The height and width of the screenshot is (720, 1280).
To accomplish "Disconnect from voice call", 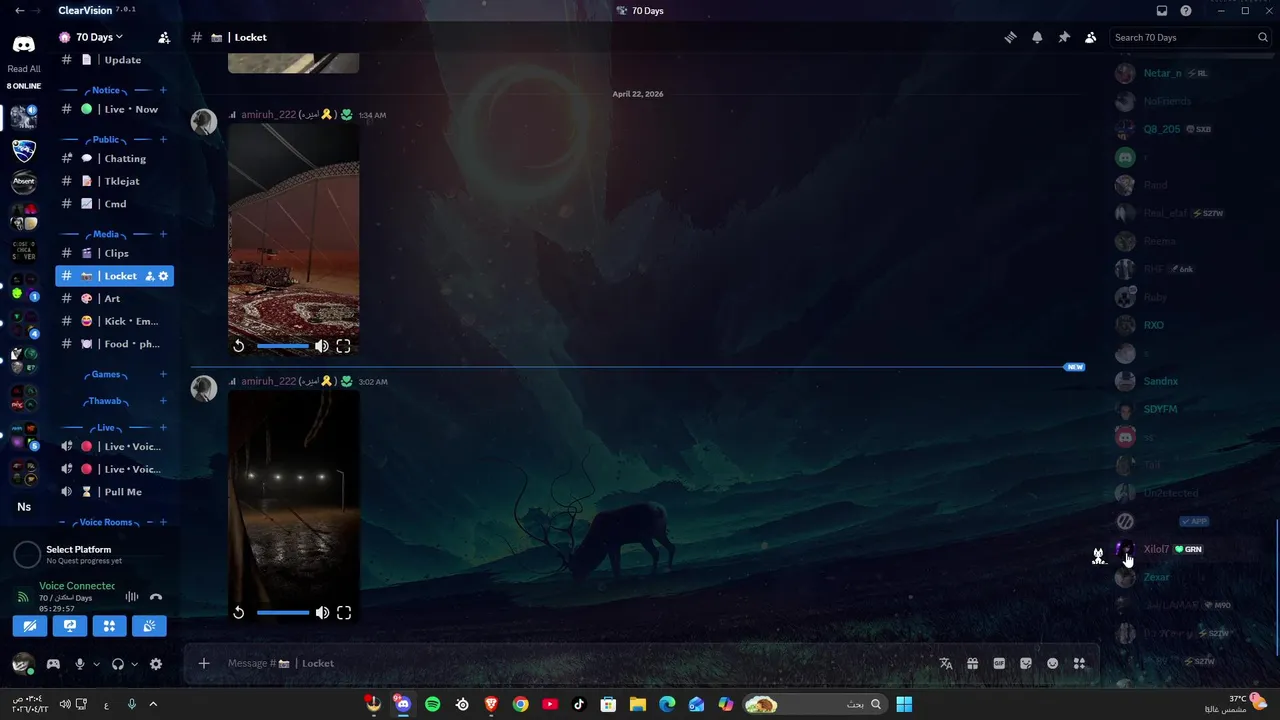I will coord(156,597).
